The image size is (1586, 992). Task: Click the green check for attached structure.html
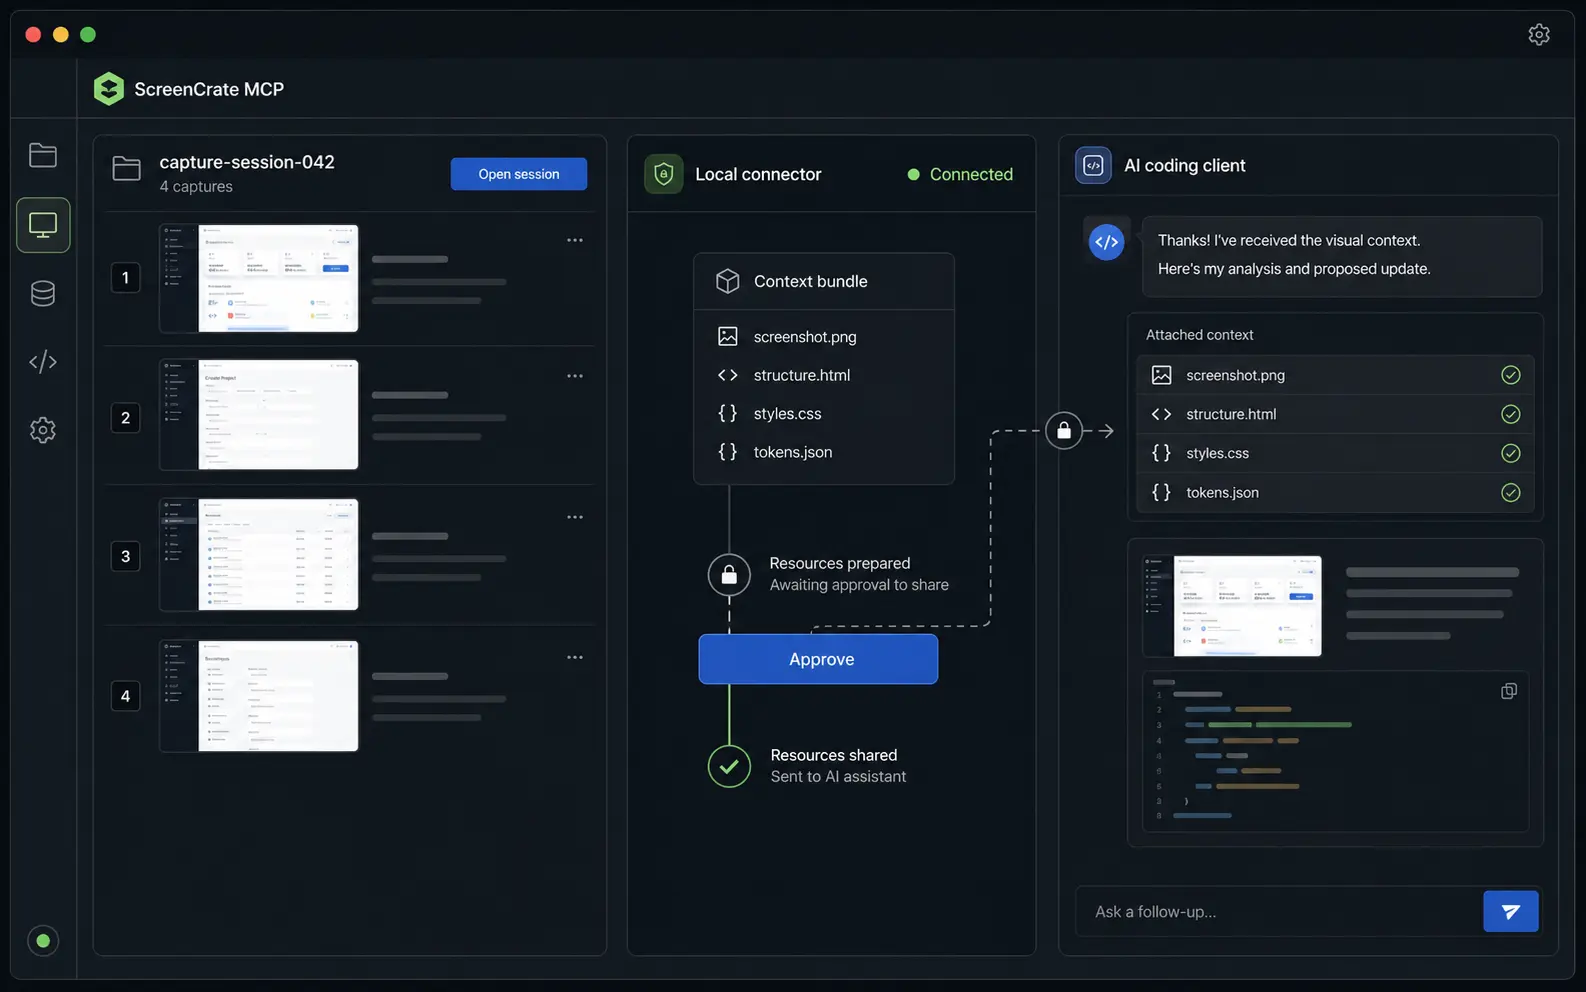(1511, 414)
